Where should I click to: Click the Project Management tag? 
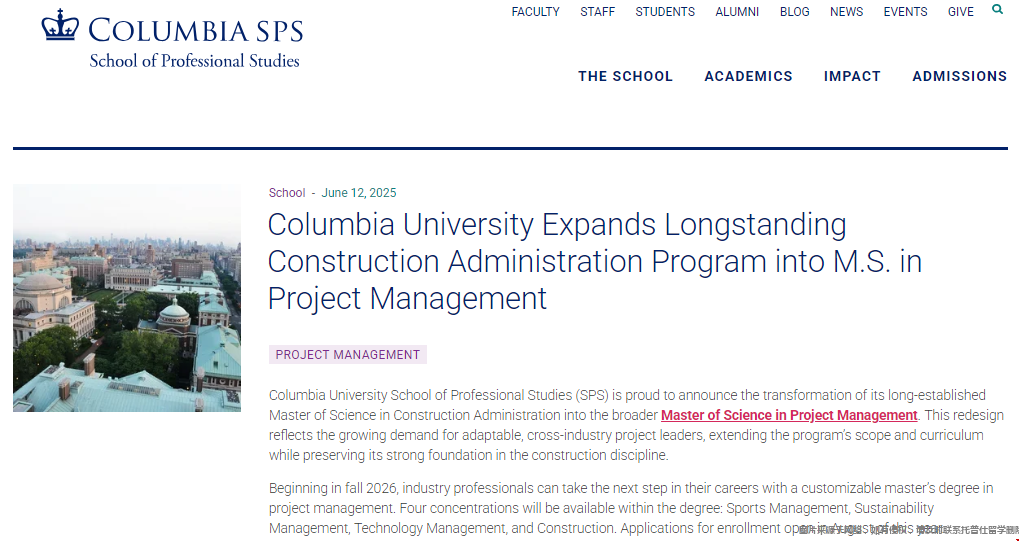tap(347, 355)
